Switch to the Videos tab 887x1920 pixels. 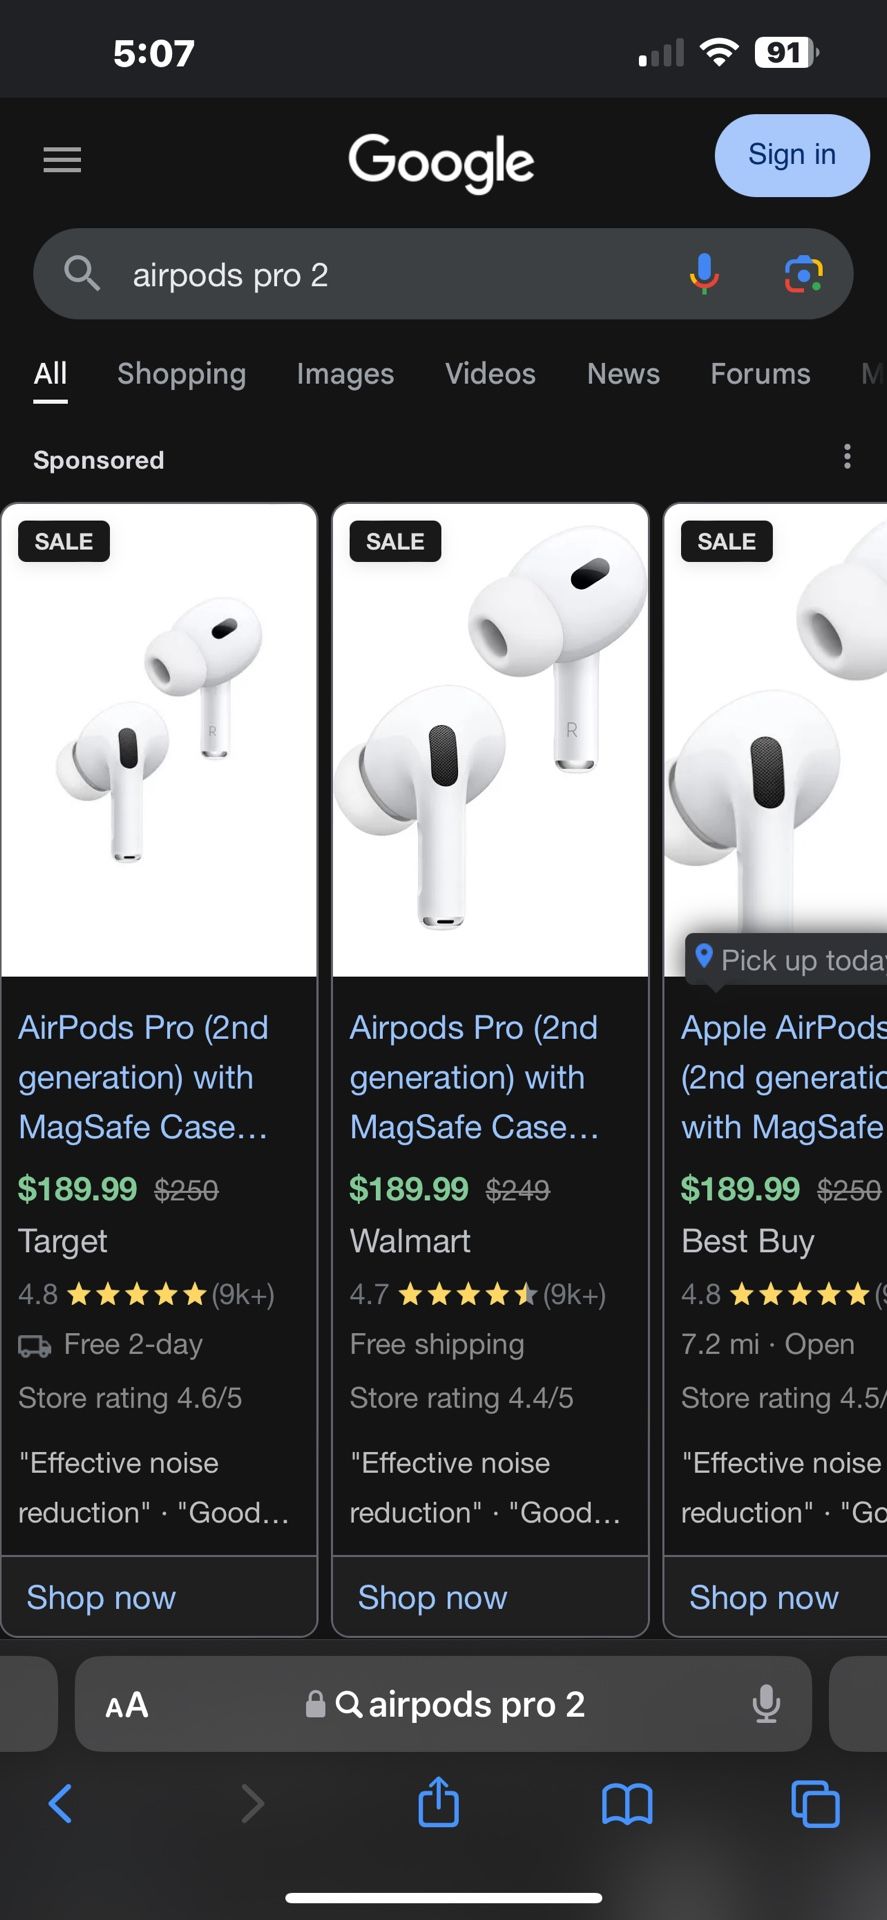490,374
